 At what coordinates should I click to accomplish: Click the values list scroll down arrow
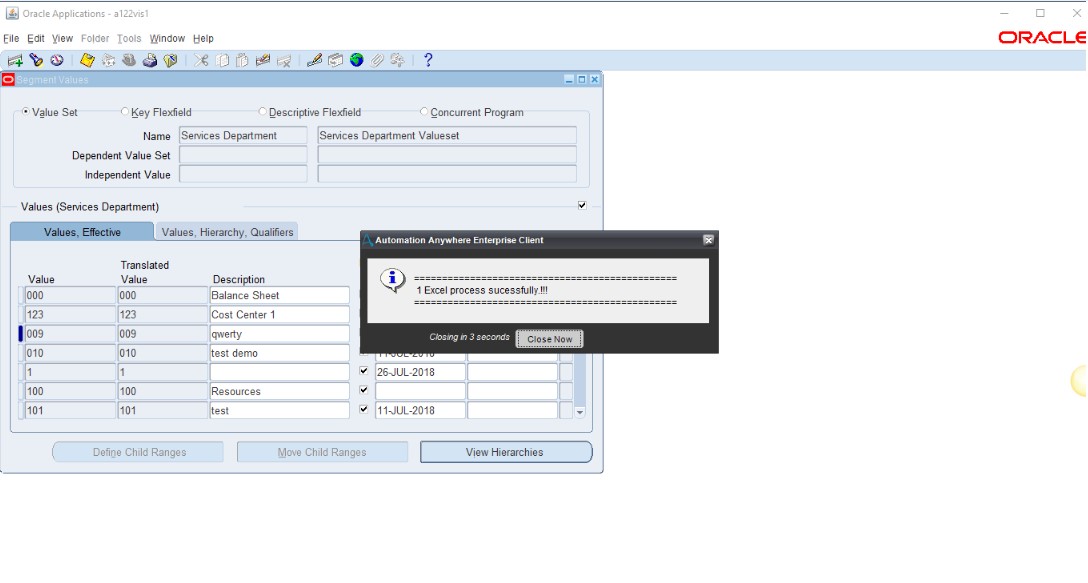(x=579, y=412)
